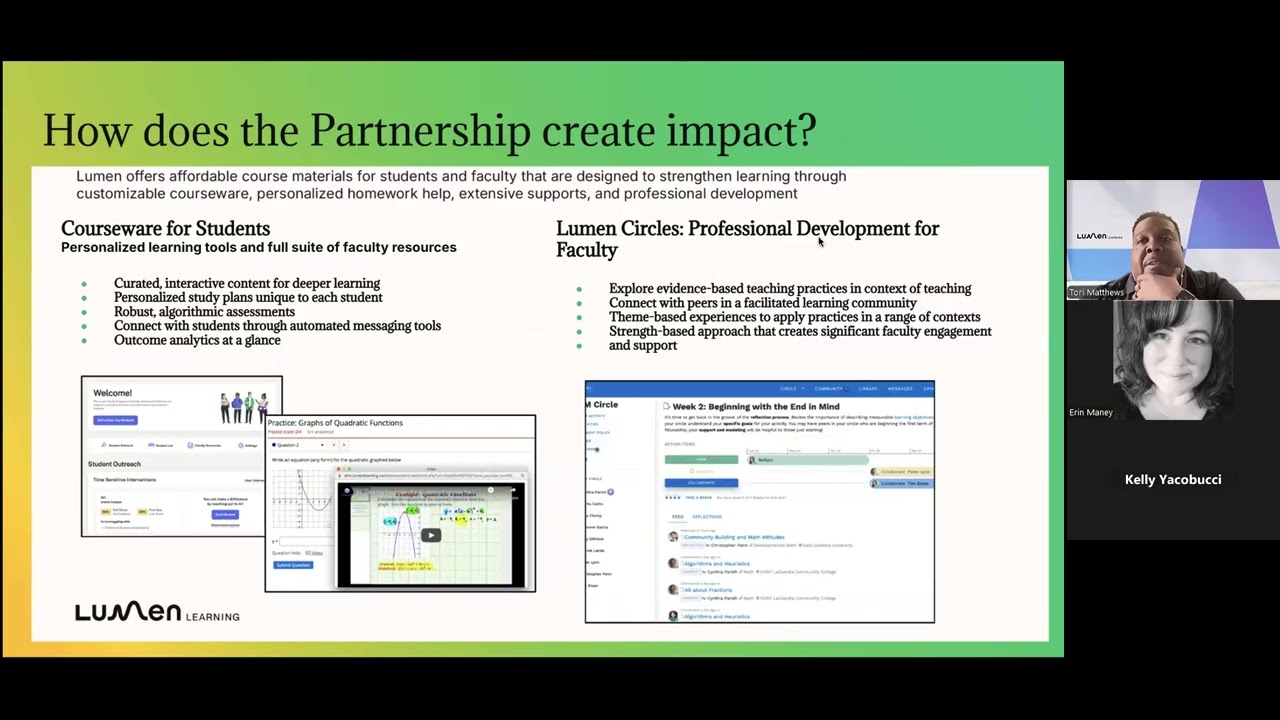Viewport: 1280px width, 720px height.
Task: Click the blue Collaborate action button
Action: click(701, 483)
